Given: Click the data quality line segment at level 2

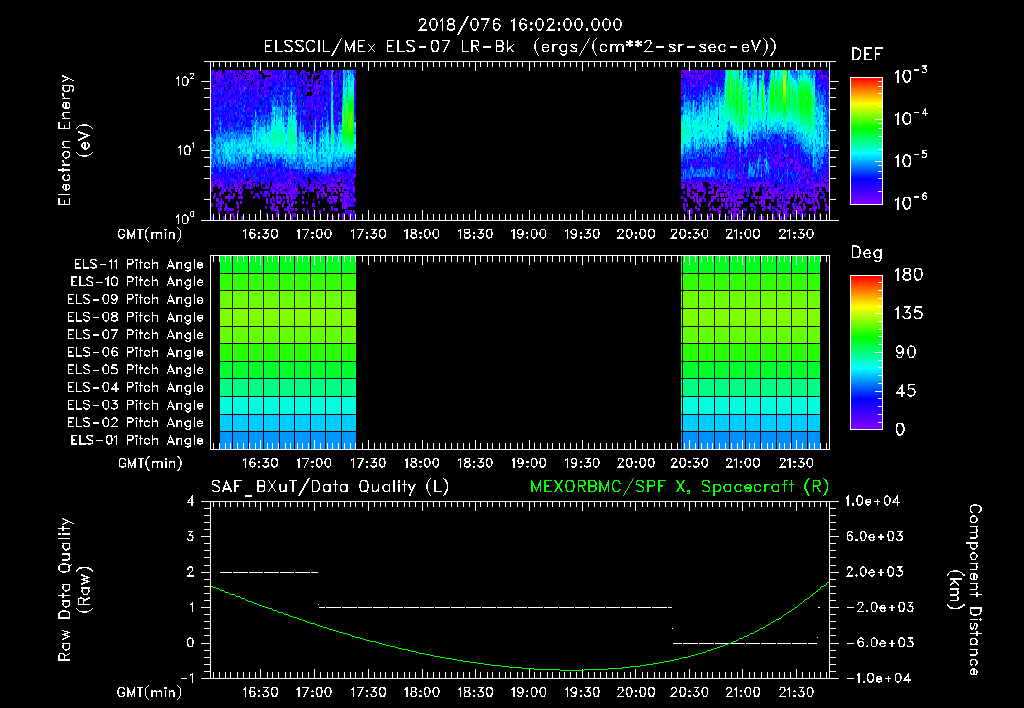Looking at the screenshot, I should [x=269, y=572].
